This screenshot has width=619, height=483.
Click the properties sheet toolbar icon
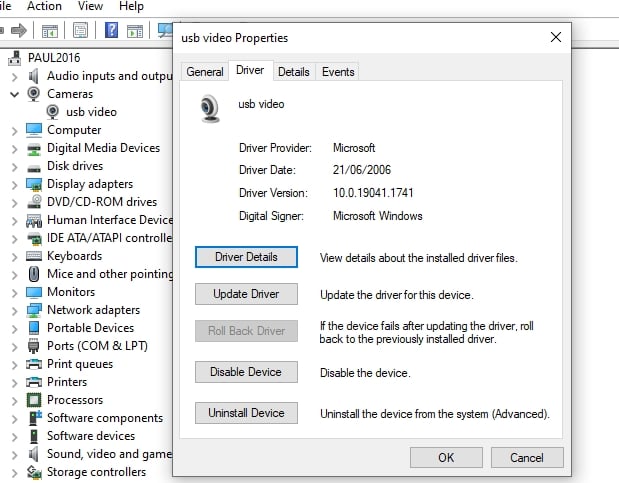point(81,30)
